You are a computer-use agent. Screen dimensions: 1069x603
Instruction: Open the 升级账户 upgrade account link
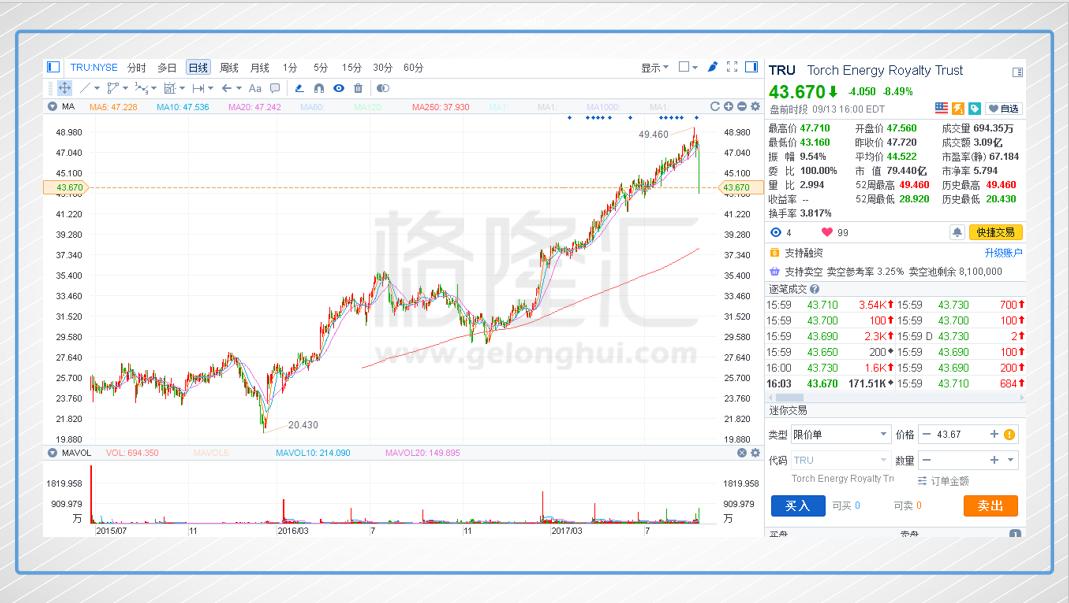click(1004, 253)
